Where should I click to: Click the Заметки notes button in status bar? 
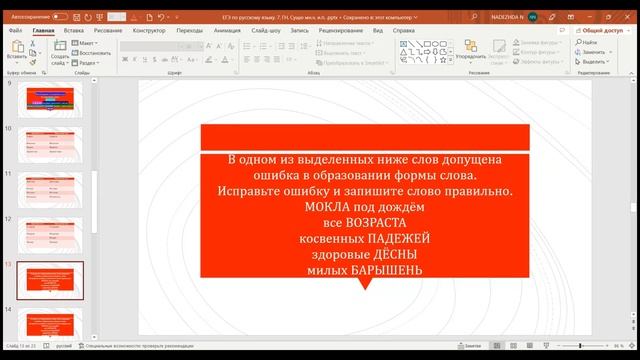coord(469,346)
